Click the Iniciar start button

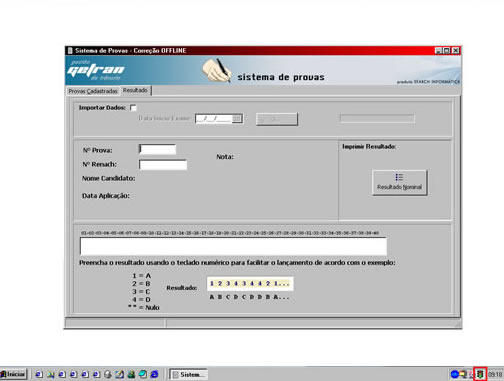(13, 374)
